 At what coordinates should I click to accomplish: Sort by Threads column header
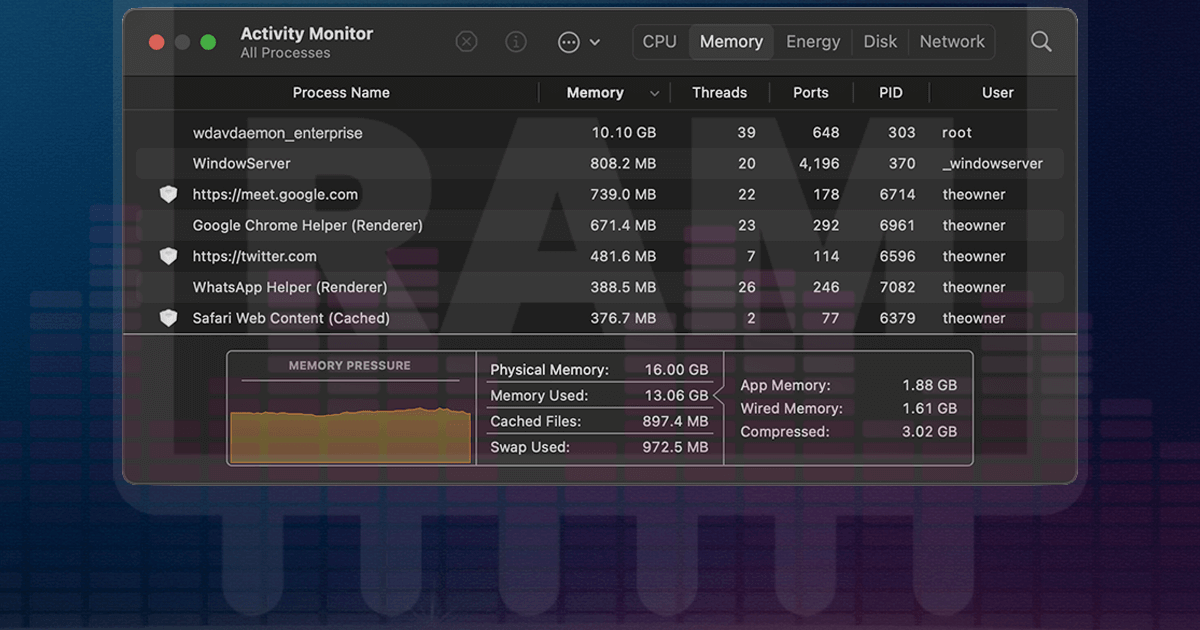tap(719, 93)
